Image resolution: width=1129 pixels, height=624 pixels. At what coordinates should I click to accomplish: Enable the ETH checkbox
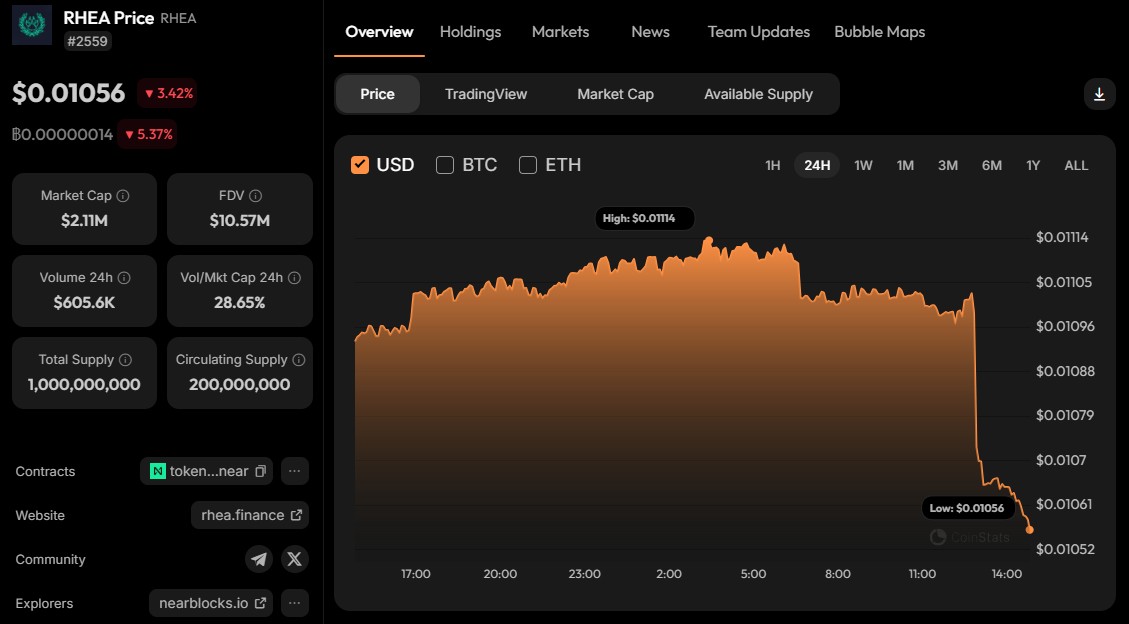point(527,165)
